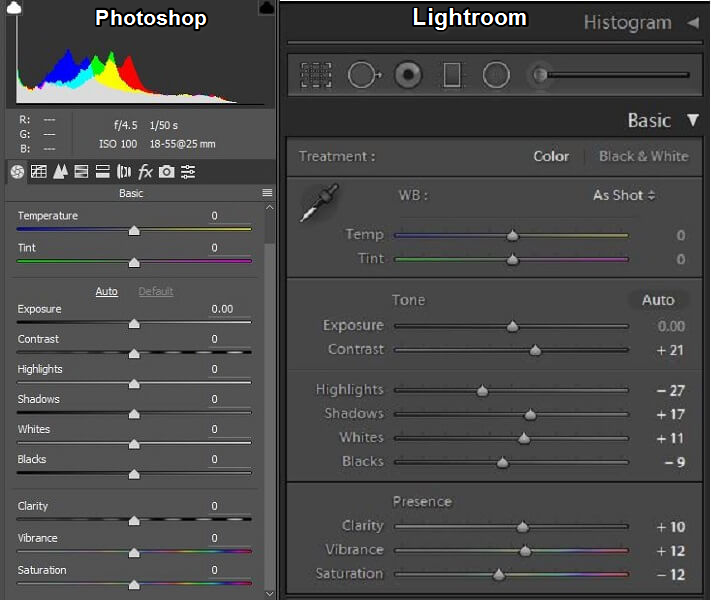
Task: Click Auto link in Photoshop panel
Action: pos(107,291)
